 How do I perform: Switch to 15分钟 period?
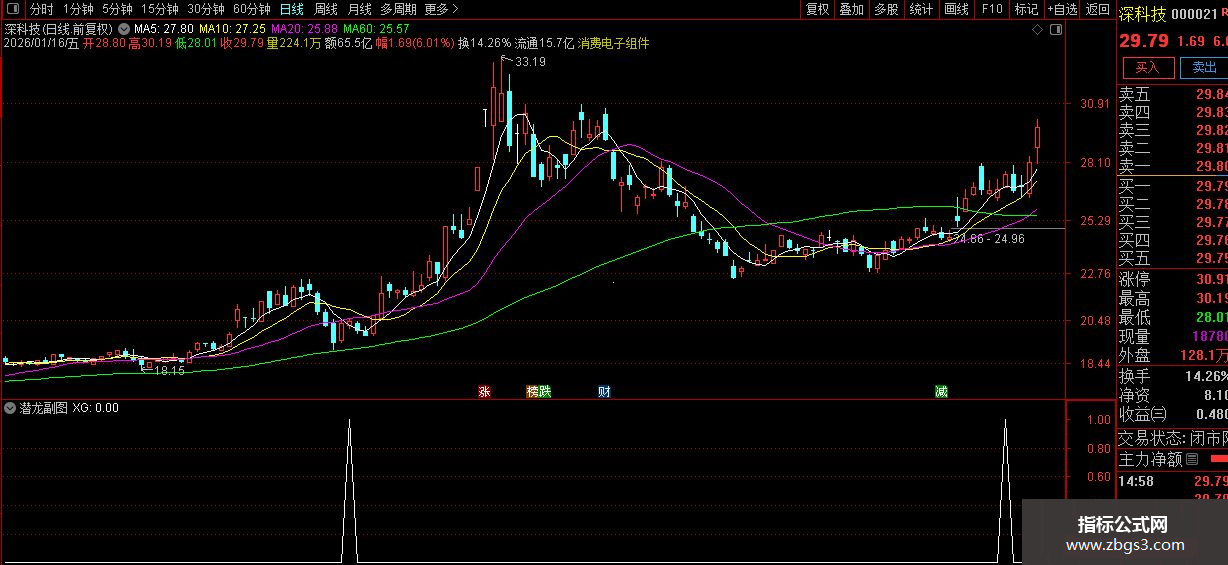160,9
